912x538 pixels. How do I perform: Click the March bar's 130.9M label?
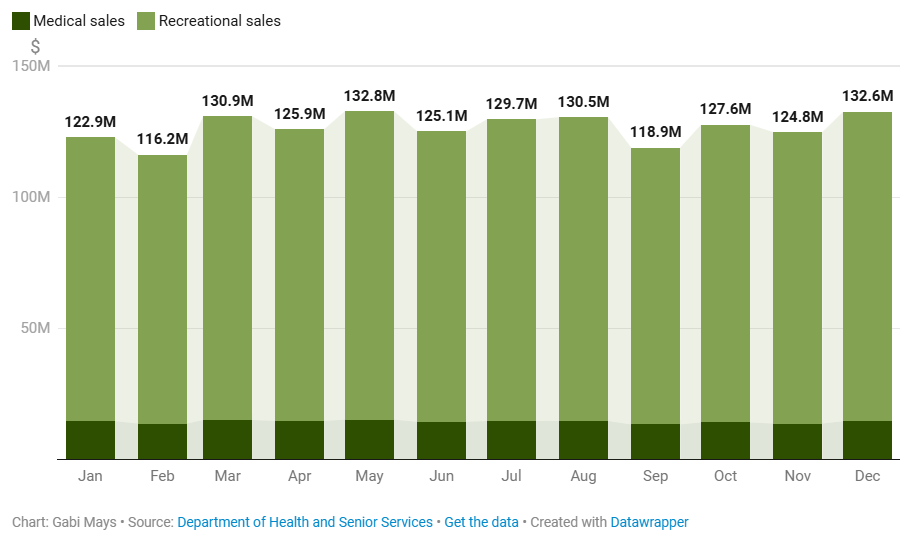click(227, 101)
